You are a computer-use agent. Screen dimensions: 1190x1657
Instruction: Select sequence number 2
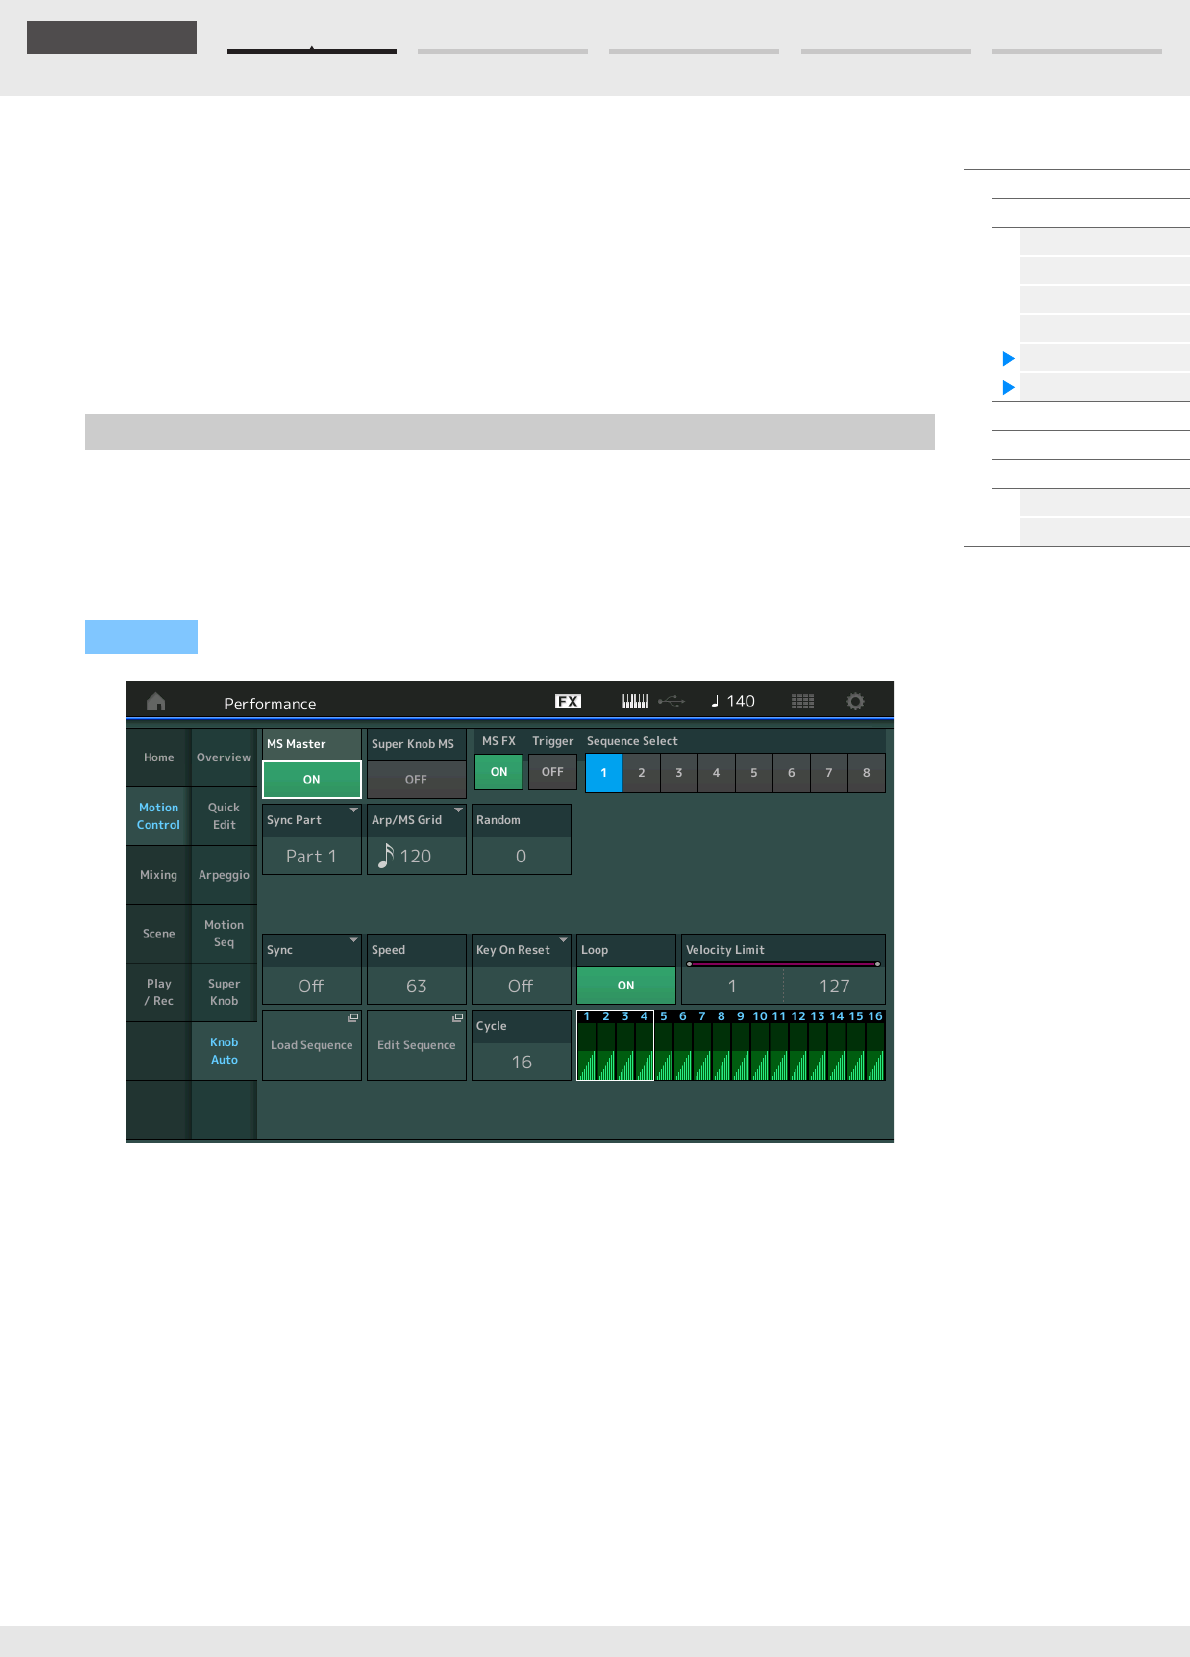tap(642, 773)
